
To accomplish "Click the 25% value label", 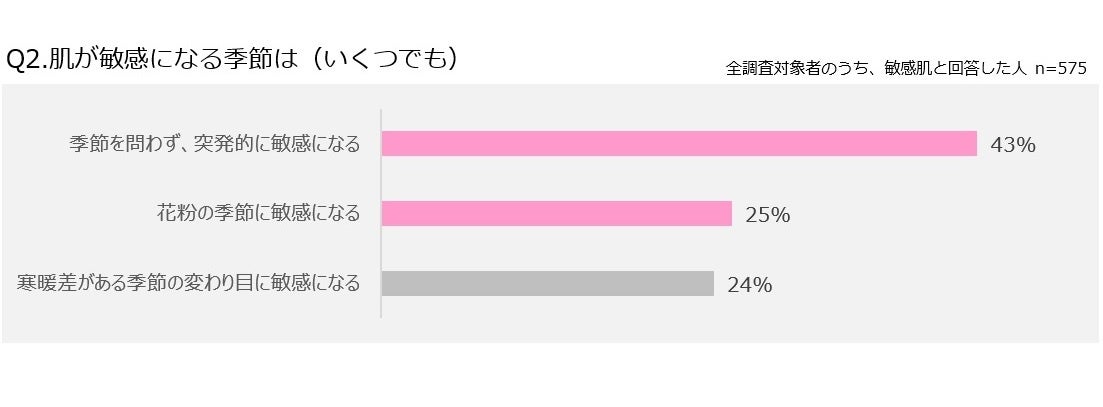I will pyautogui.click(x=768, y=214).
